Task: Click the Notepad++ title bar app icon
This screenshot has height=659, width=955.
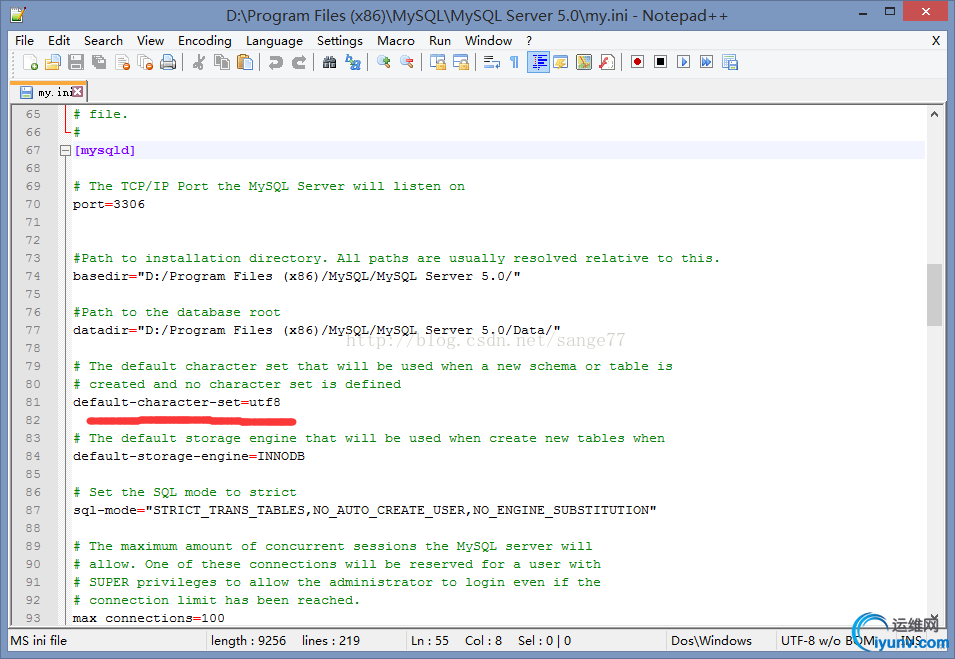Action: 18,14
